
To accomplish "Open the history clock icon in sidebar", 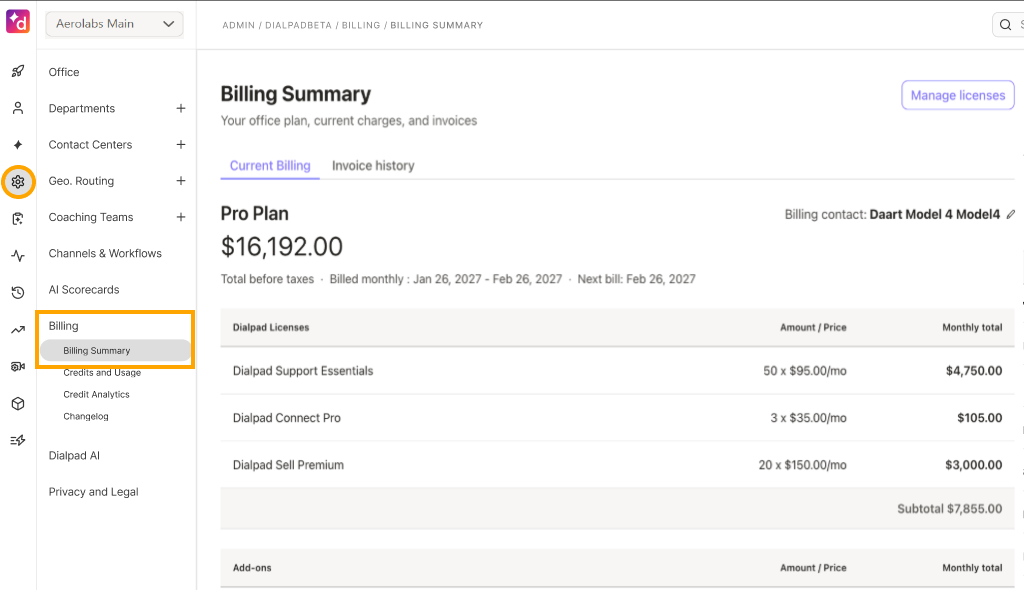I will pos(18,292).
